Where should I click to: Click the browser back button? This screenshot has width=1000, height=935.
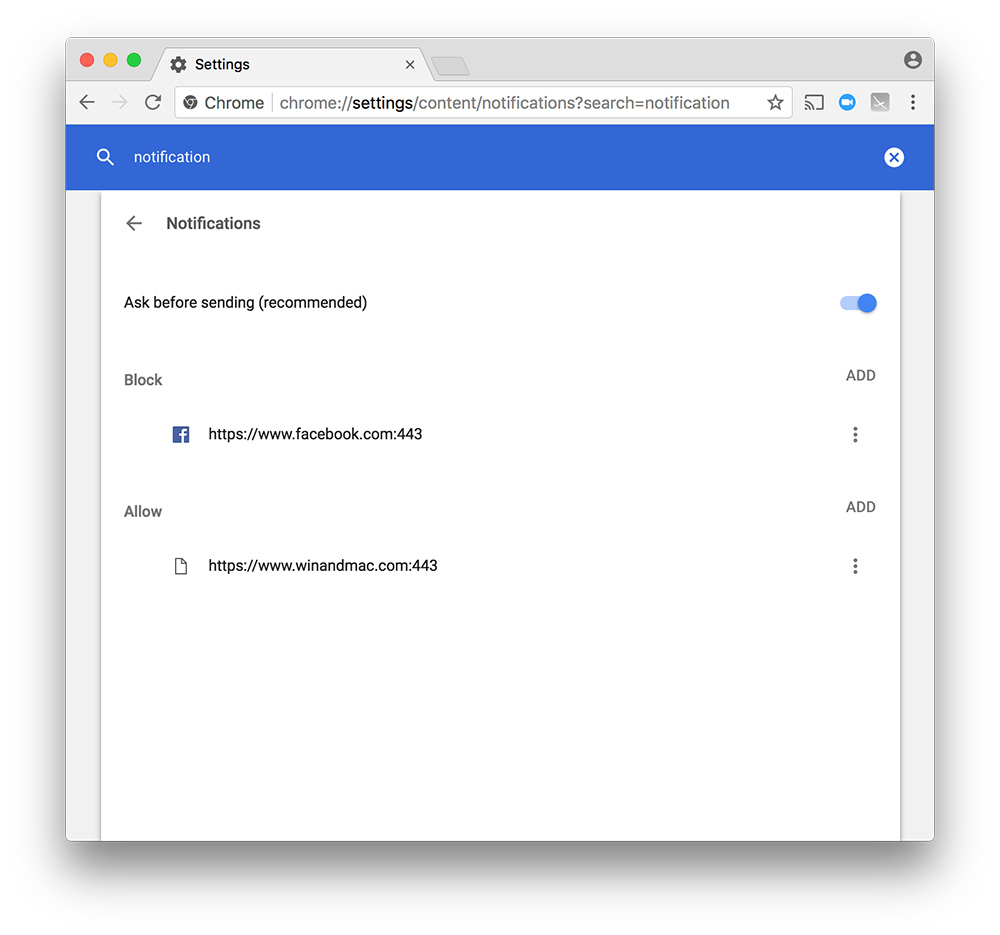tap(87, 102)
